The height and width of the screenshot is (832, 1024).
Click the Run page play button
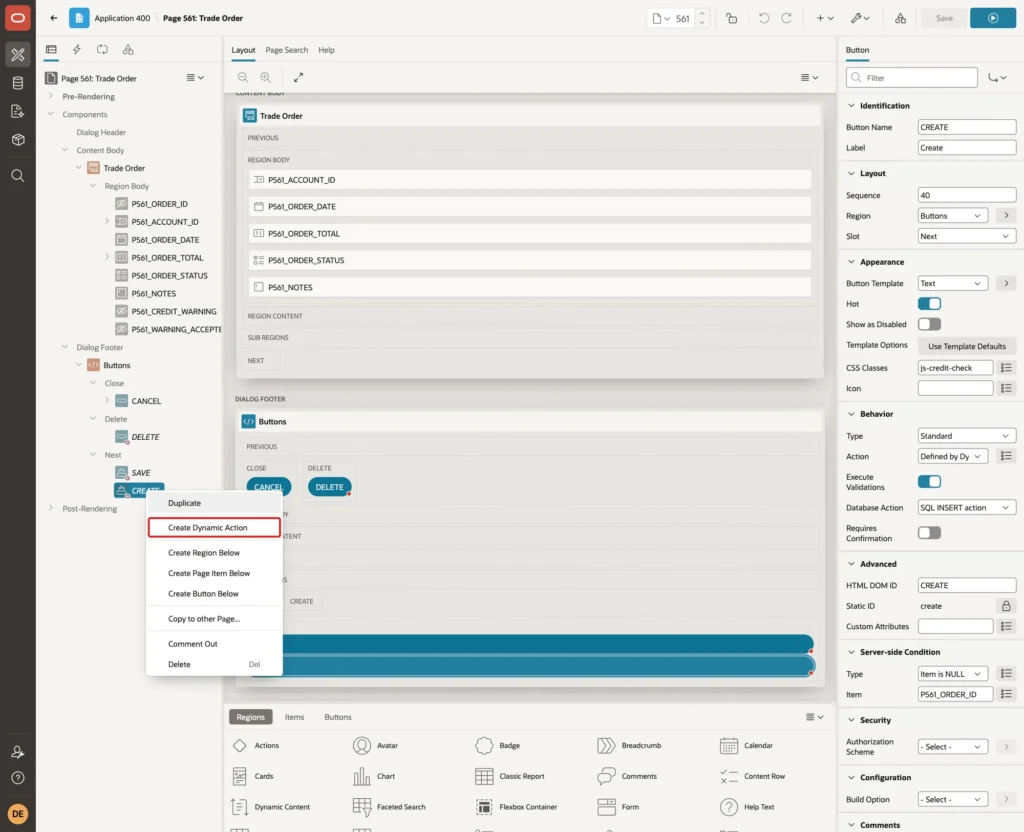(993, 18)
